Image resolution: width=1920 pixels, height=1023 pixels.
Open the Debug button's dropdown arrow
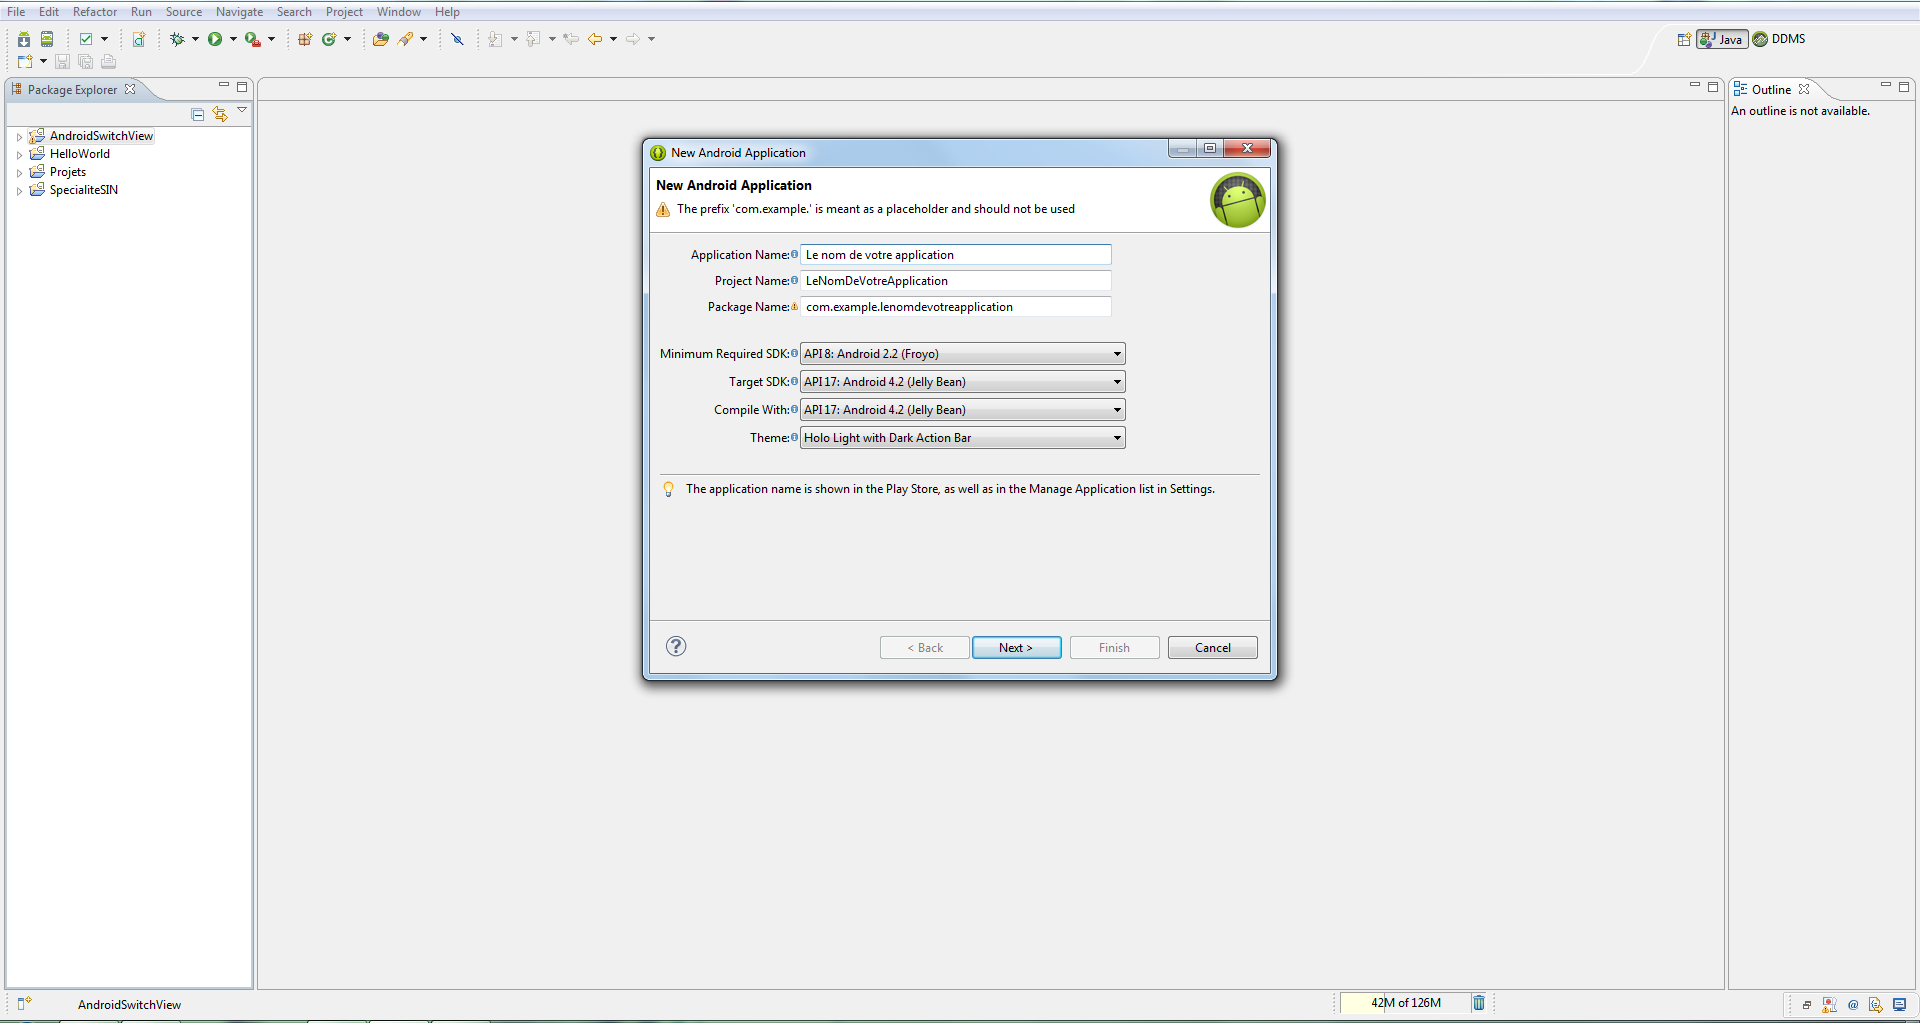click(195, 39)
